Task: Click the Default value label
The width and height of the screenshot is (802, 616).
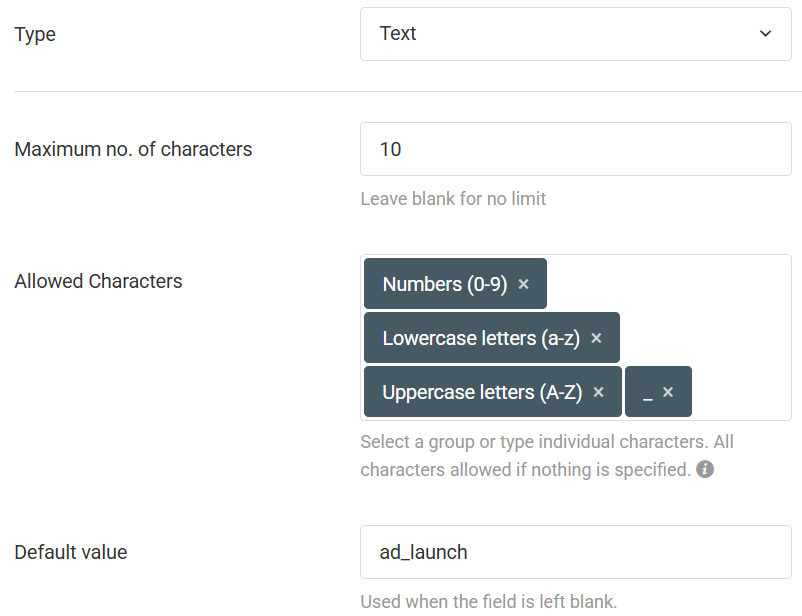Action: point(71,552)
